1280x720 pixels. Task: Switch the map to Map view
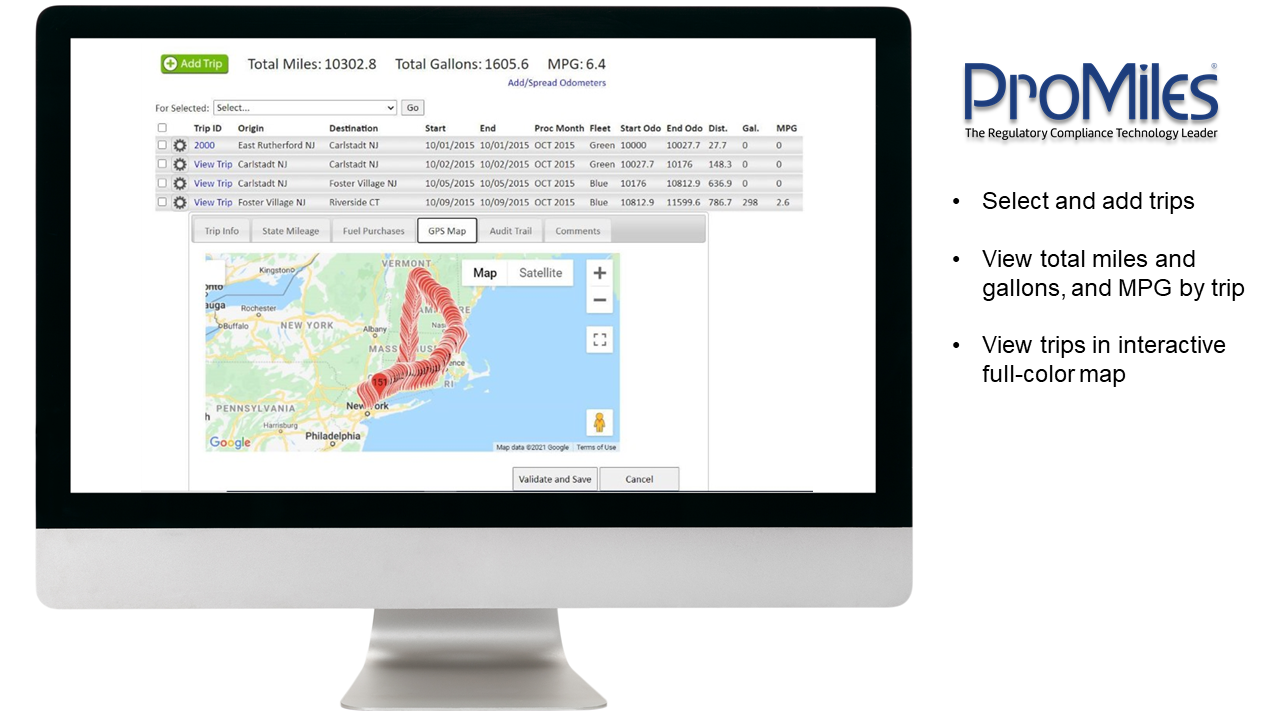pyautogui.click(x=485, y=273)
